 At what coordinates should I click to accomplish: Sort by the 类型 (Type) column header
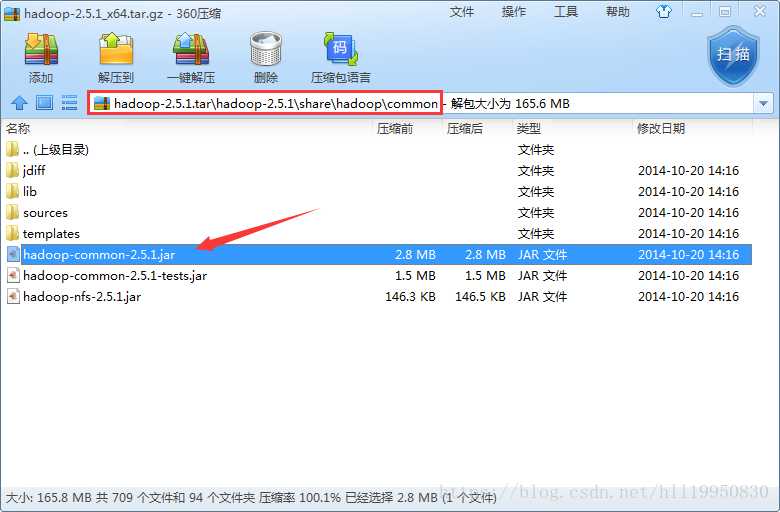pos(528,129)
